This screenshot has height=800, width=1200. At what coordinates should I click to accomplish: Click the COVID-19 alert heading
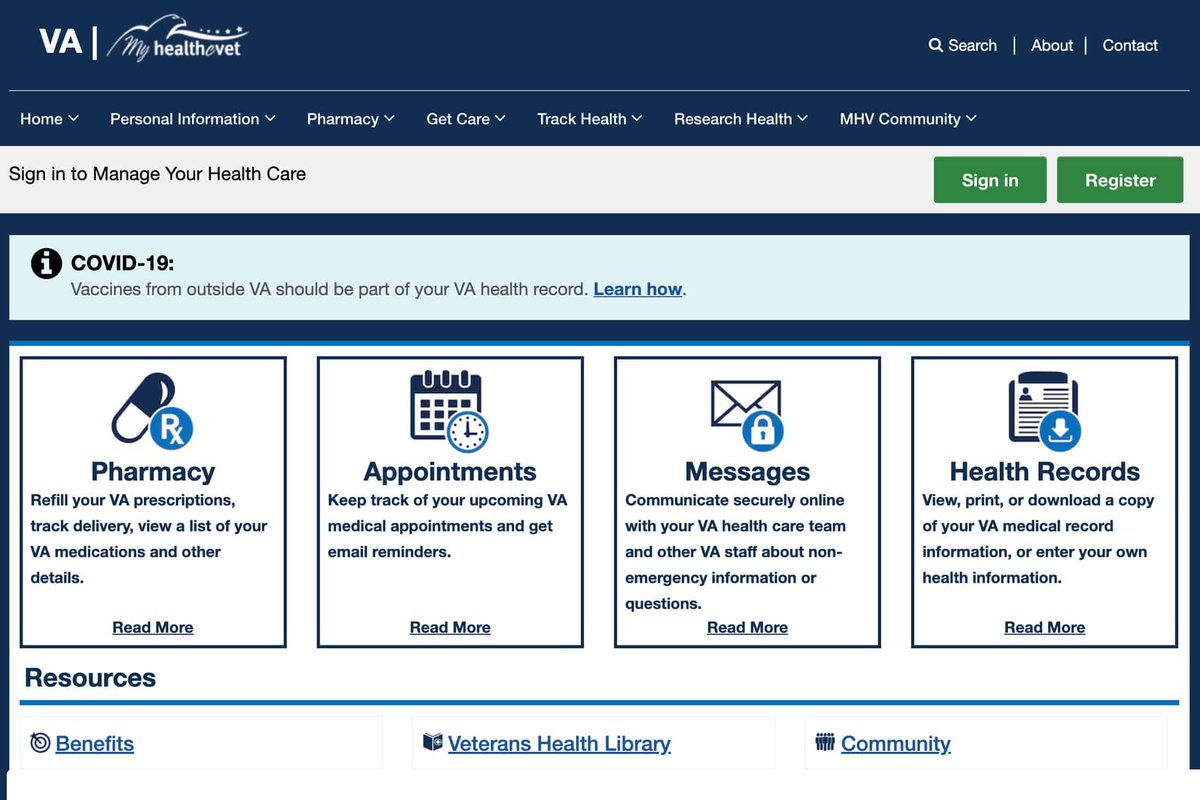pyautogui.click(x=122, y=264)
